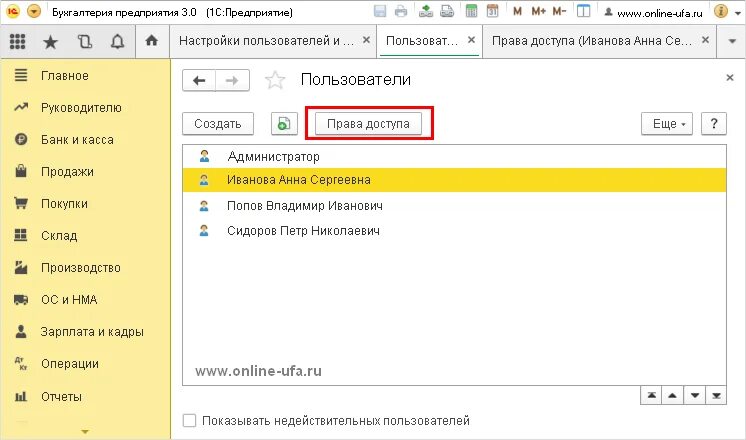This screenshot has width=746, height=440.
Task: Expand the open tabs list dropdown arrow
Action: pos(732,41)
